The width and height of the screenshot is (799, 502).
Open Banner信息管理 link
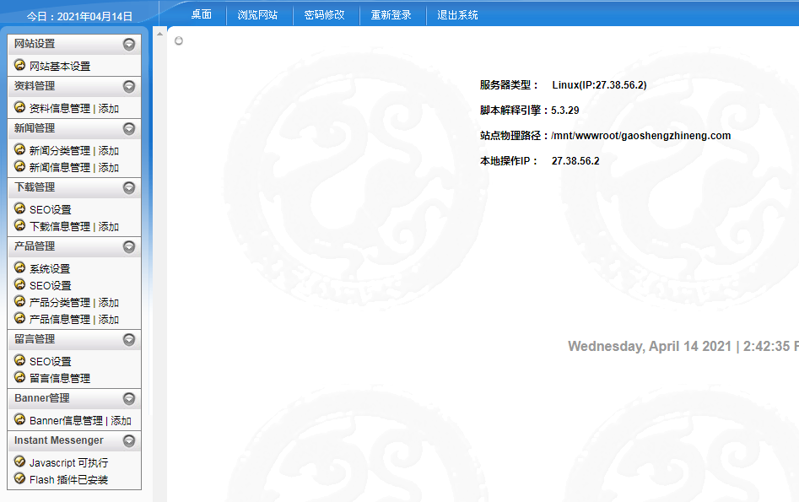click(66, 421)
